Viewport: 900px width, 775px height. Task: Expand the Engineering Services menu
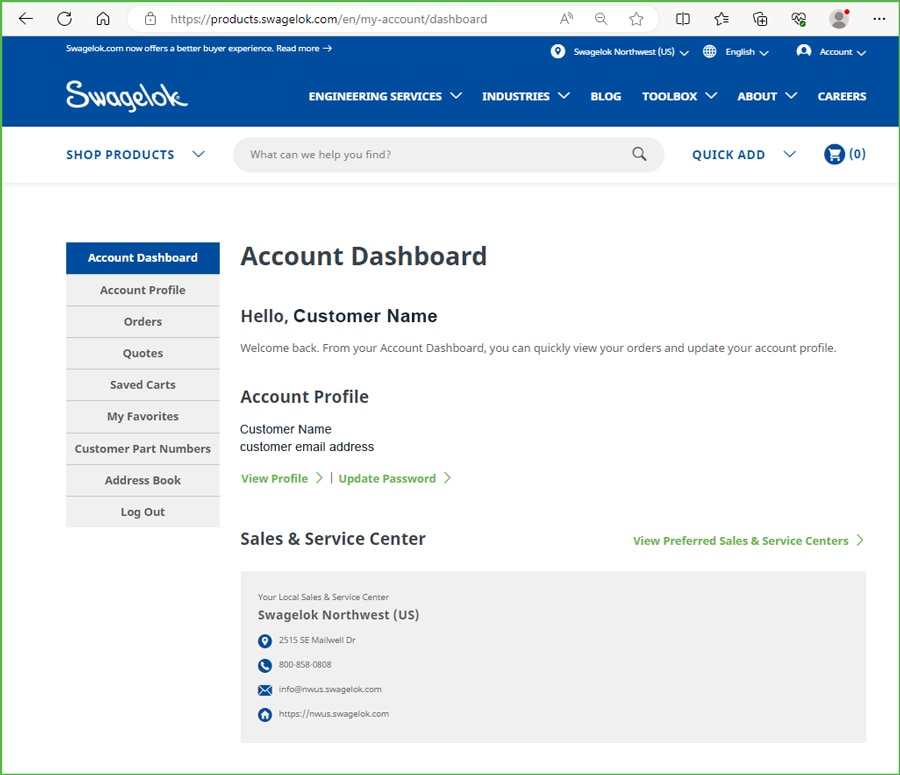[x=385, y=96]
